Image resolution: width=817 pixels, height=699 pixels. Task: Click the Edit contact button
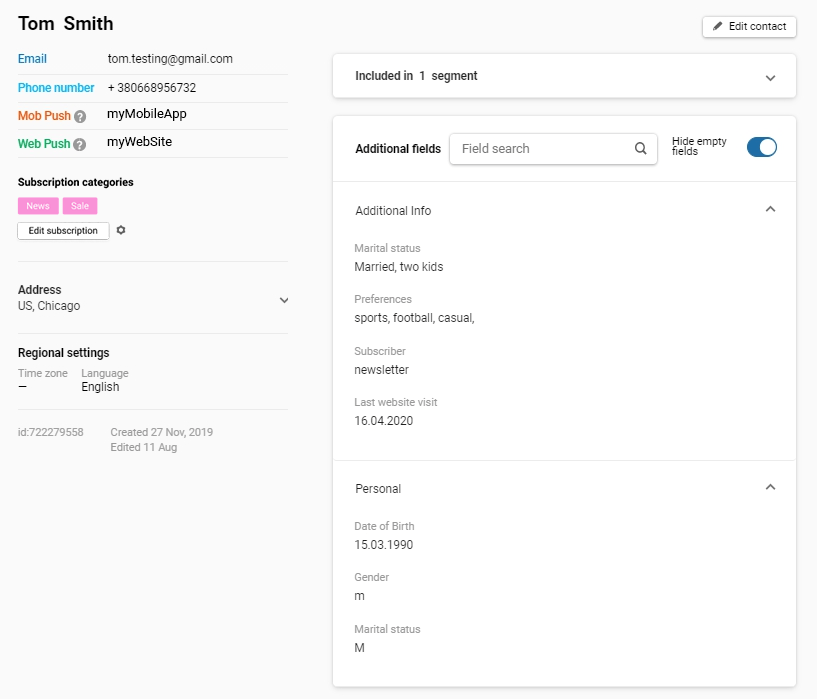point(749,26)
